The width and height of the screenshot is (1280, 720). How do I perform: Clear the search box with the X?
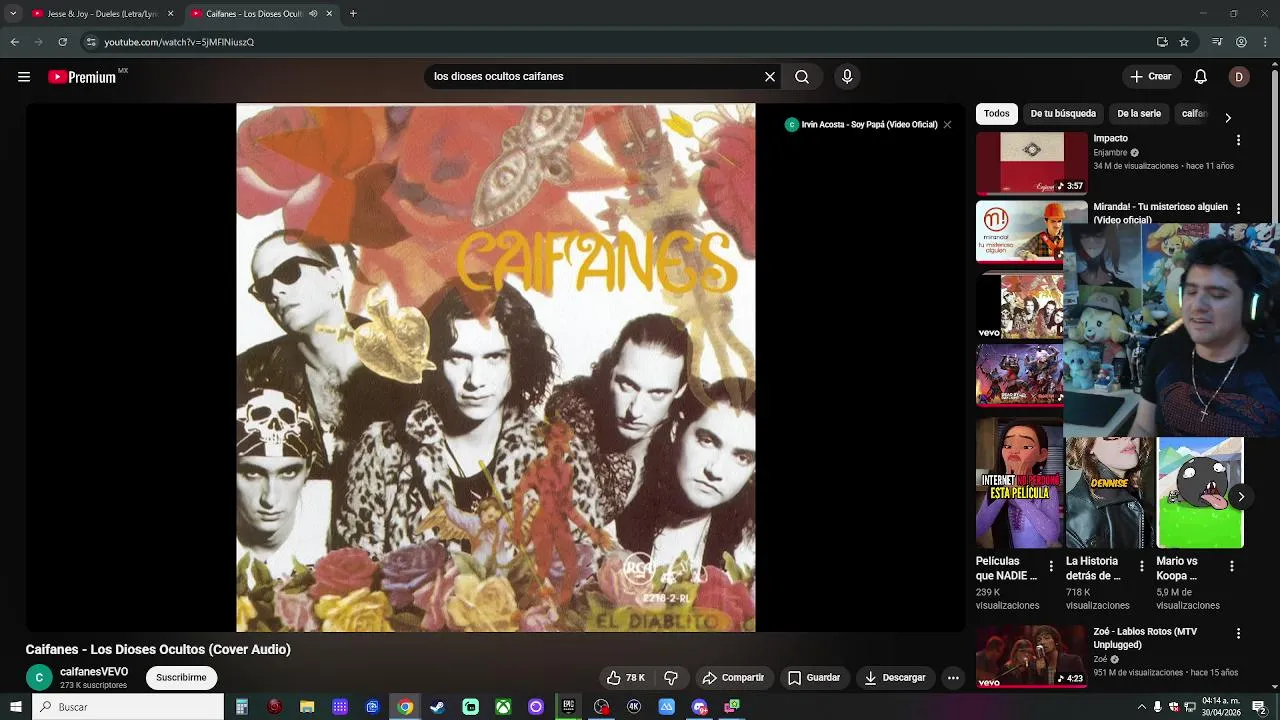click(770, 77)
